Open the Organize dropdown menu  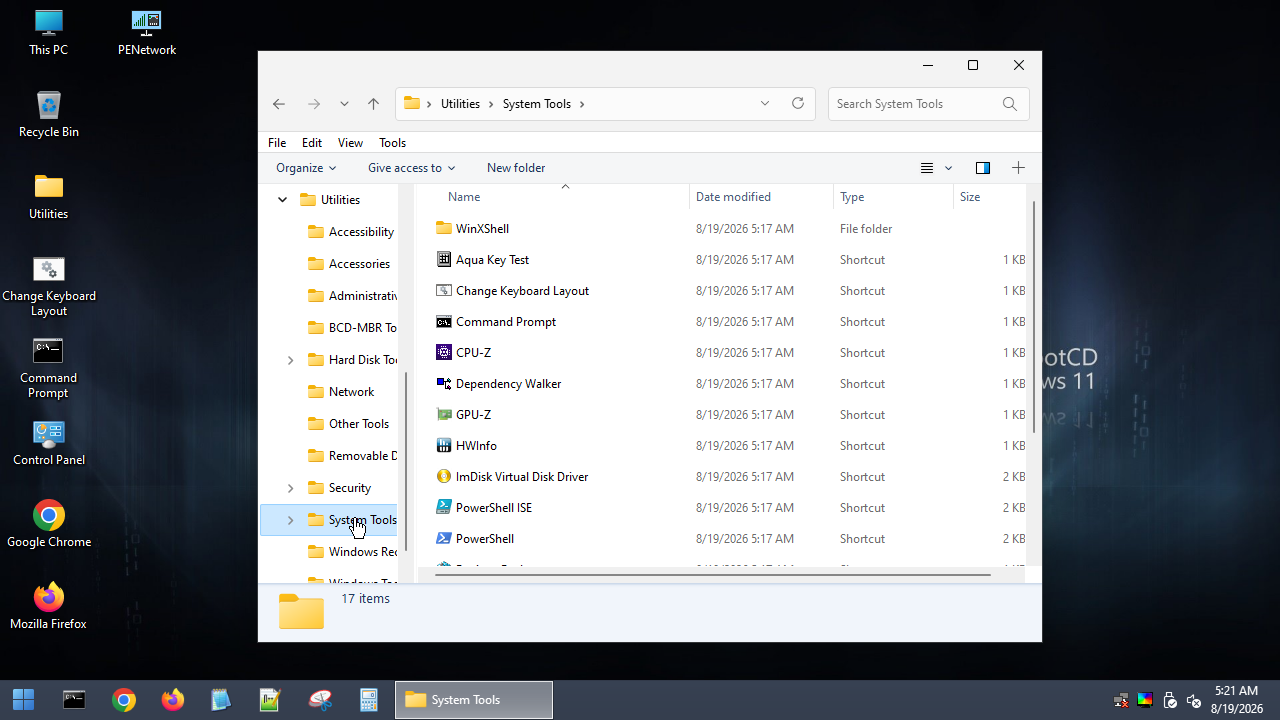[x=306, y=168]
